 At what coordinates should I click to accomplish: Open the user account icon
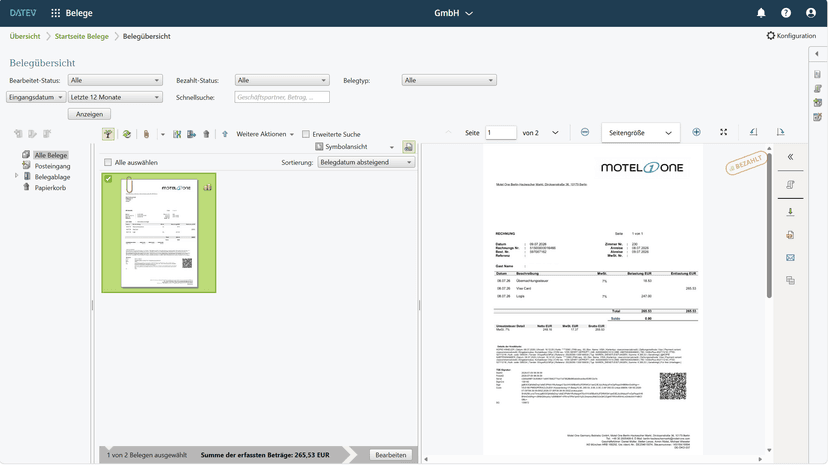[x=811, y=13]
